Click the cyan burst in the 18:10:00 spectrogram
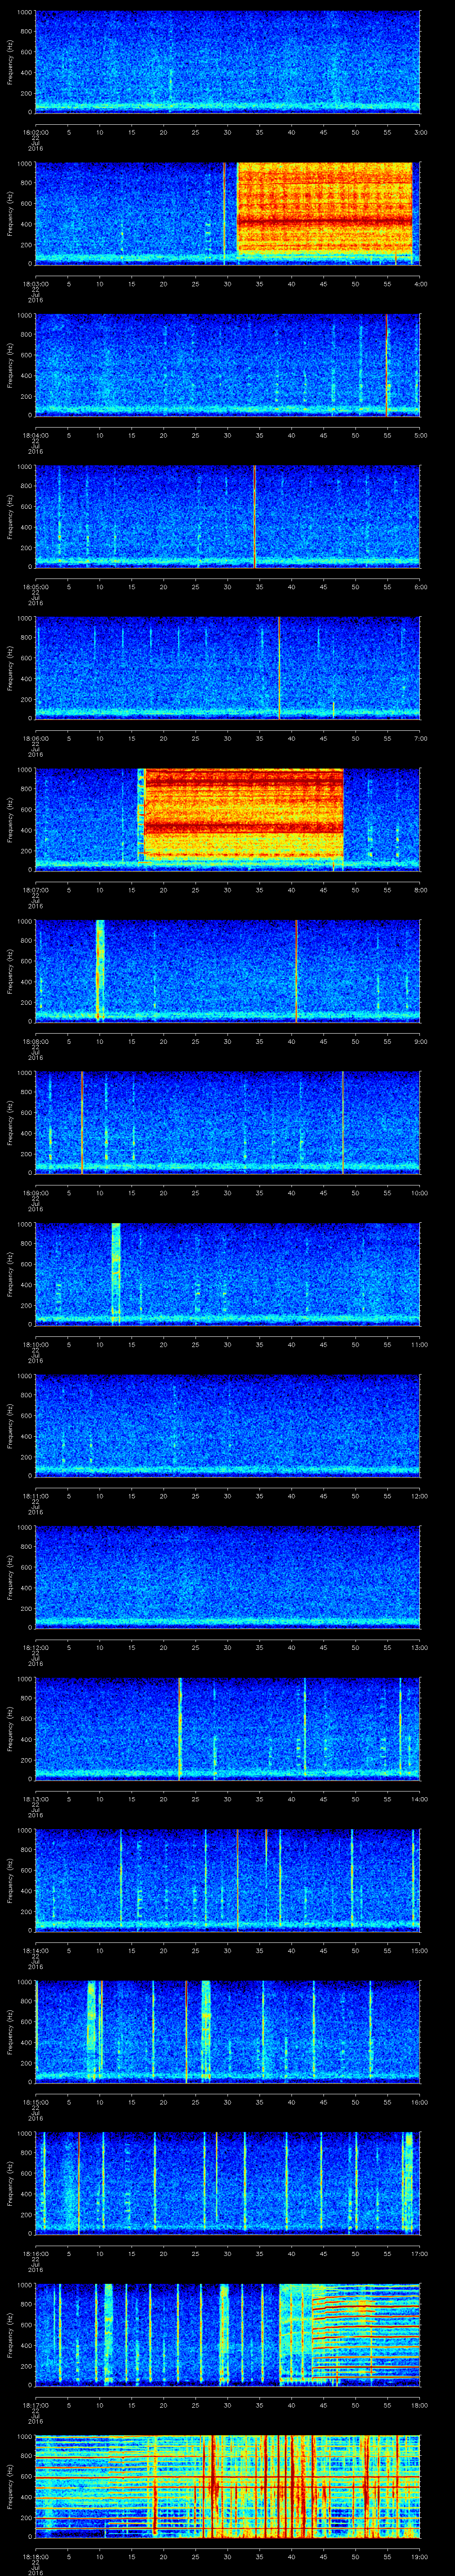 pos(116,1273)
